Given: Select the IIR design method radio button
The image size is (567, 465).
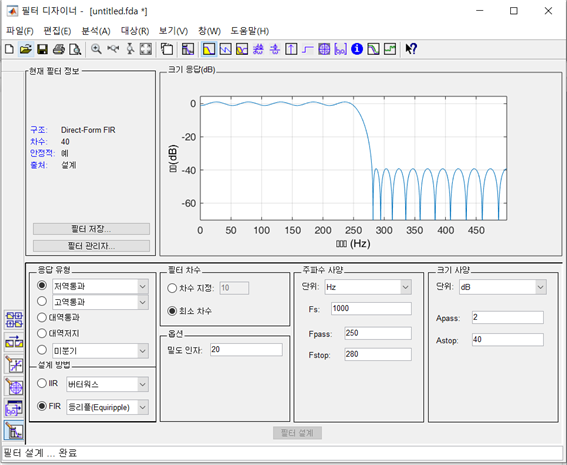Looking at the screenshot, I should point(42,383).
